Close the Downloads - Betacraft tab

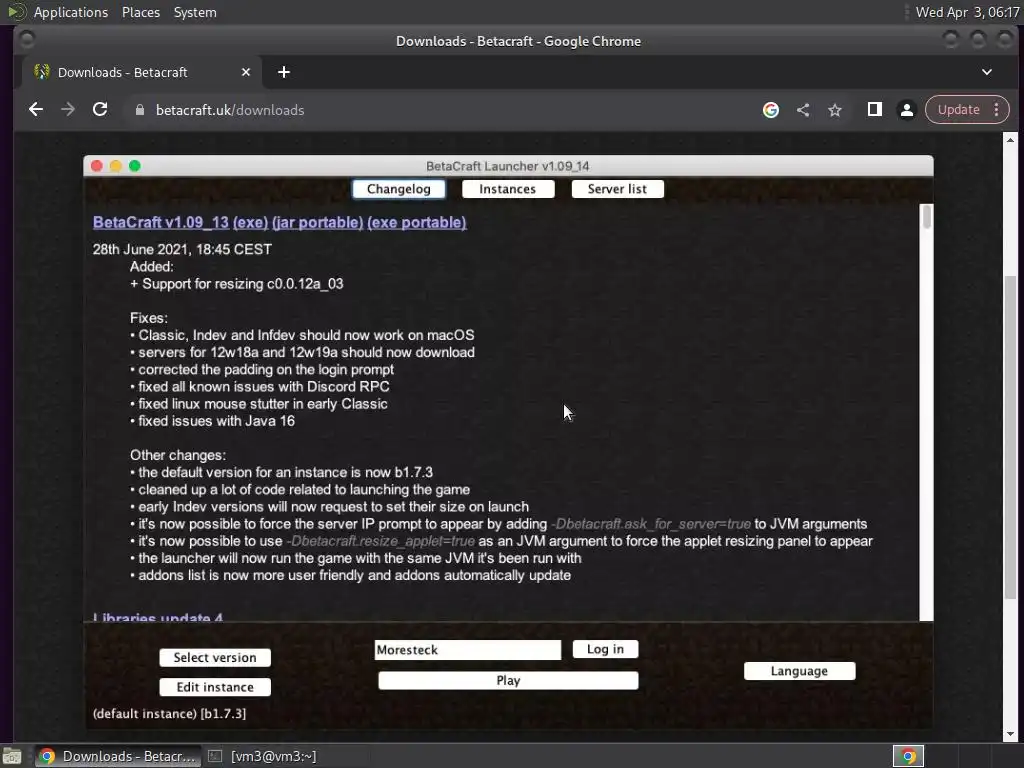(246, 72)
